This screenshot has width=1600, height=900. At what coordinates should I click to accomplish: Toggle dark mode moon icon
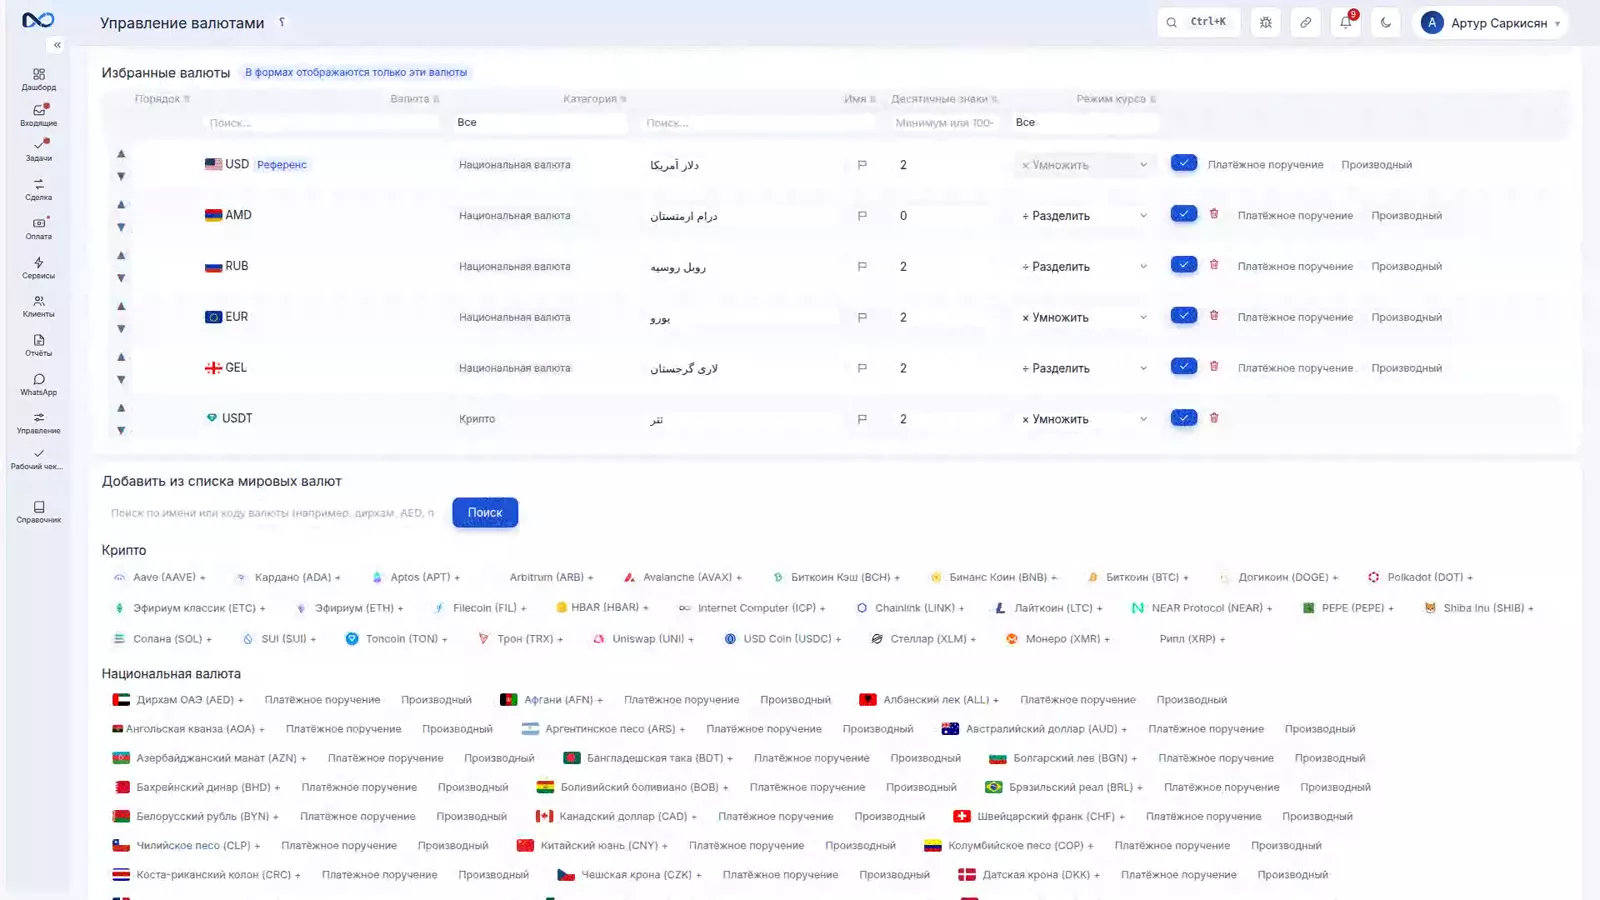[x=1385, y=22]
